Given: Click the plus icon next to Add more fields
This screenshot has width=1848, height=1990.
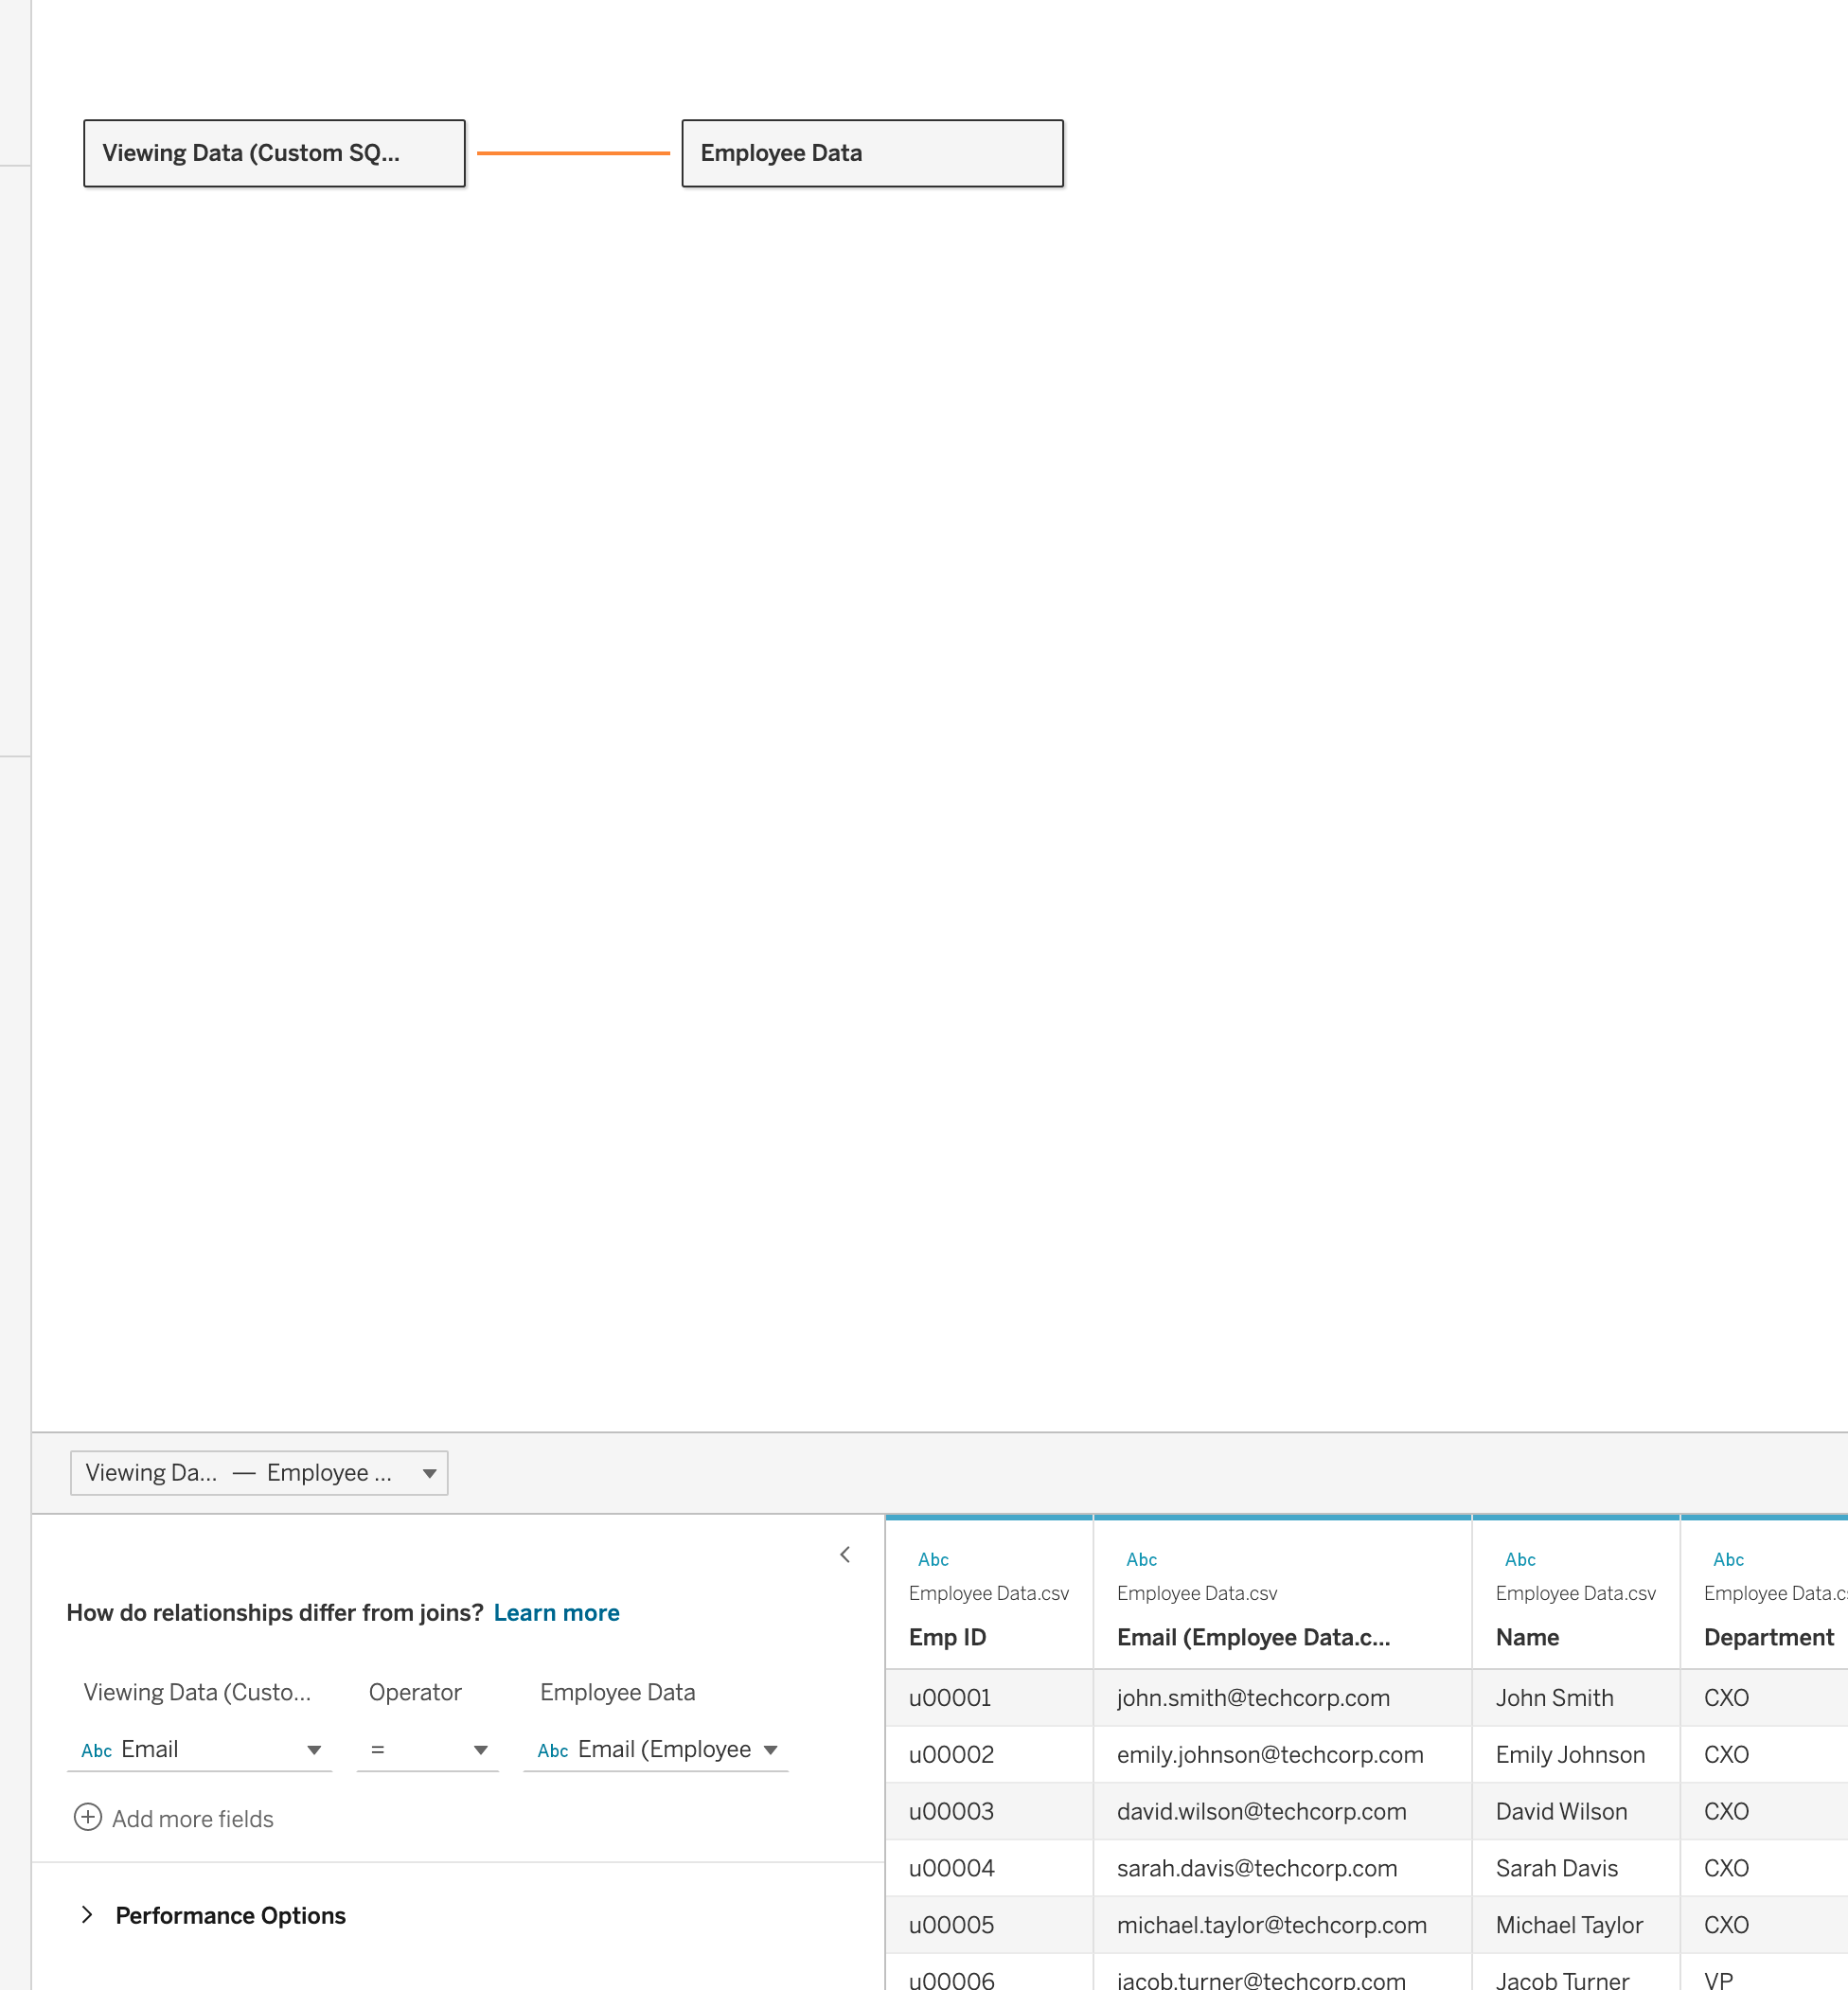Looking at the screenshot, I should pyautogui.click(x=88, y=1818).
